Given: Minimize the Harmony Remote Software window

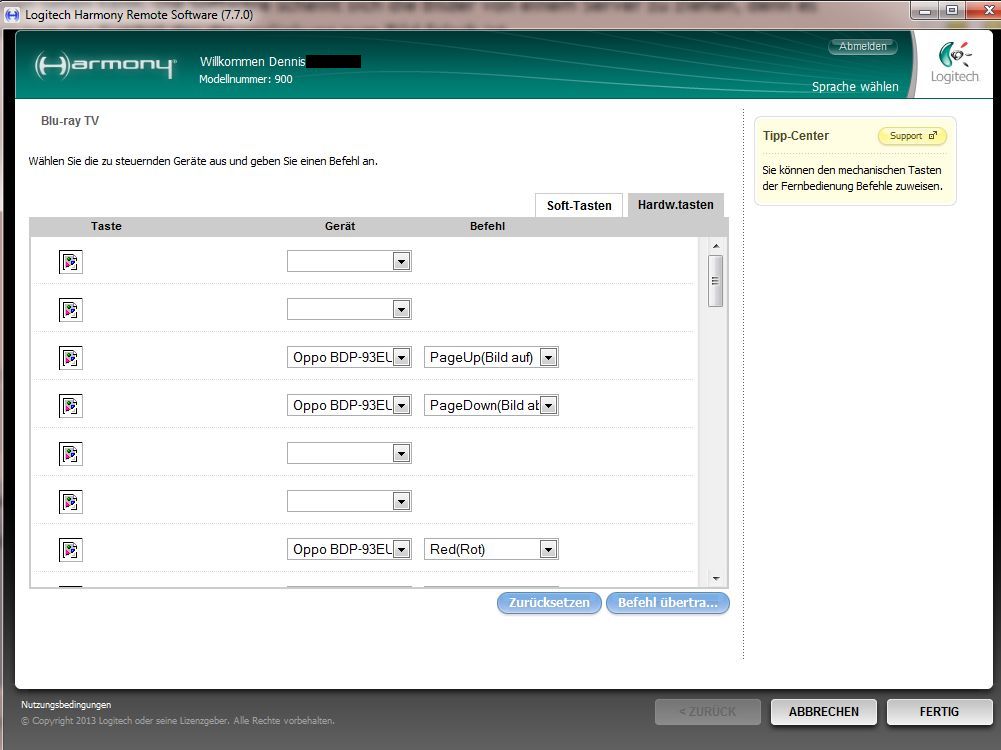Looking at the screenshot, I should click(x=924, y=11).
